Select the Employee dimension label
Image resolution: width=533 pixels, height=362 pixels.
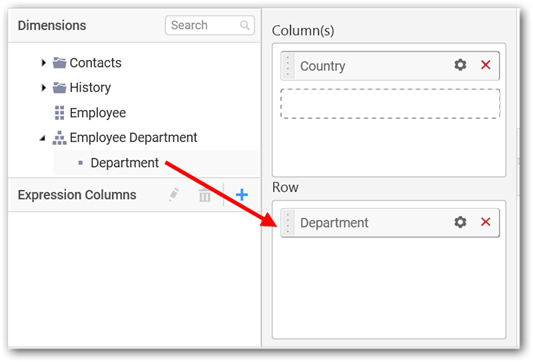pos(98,113)
